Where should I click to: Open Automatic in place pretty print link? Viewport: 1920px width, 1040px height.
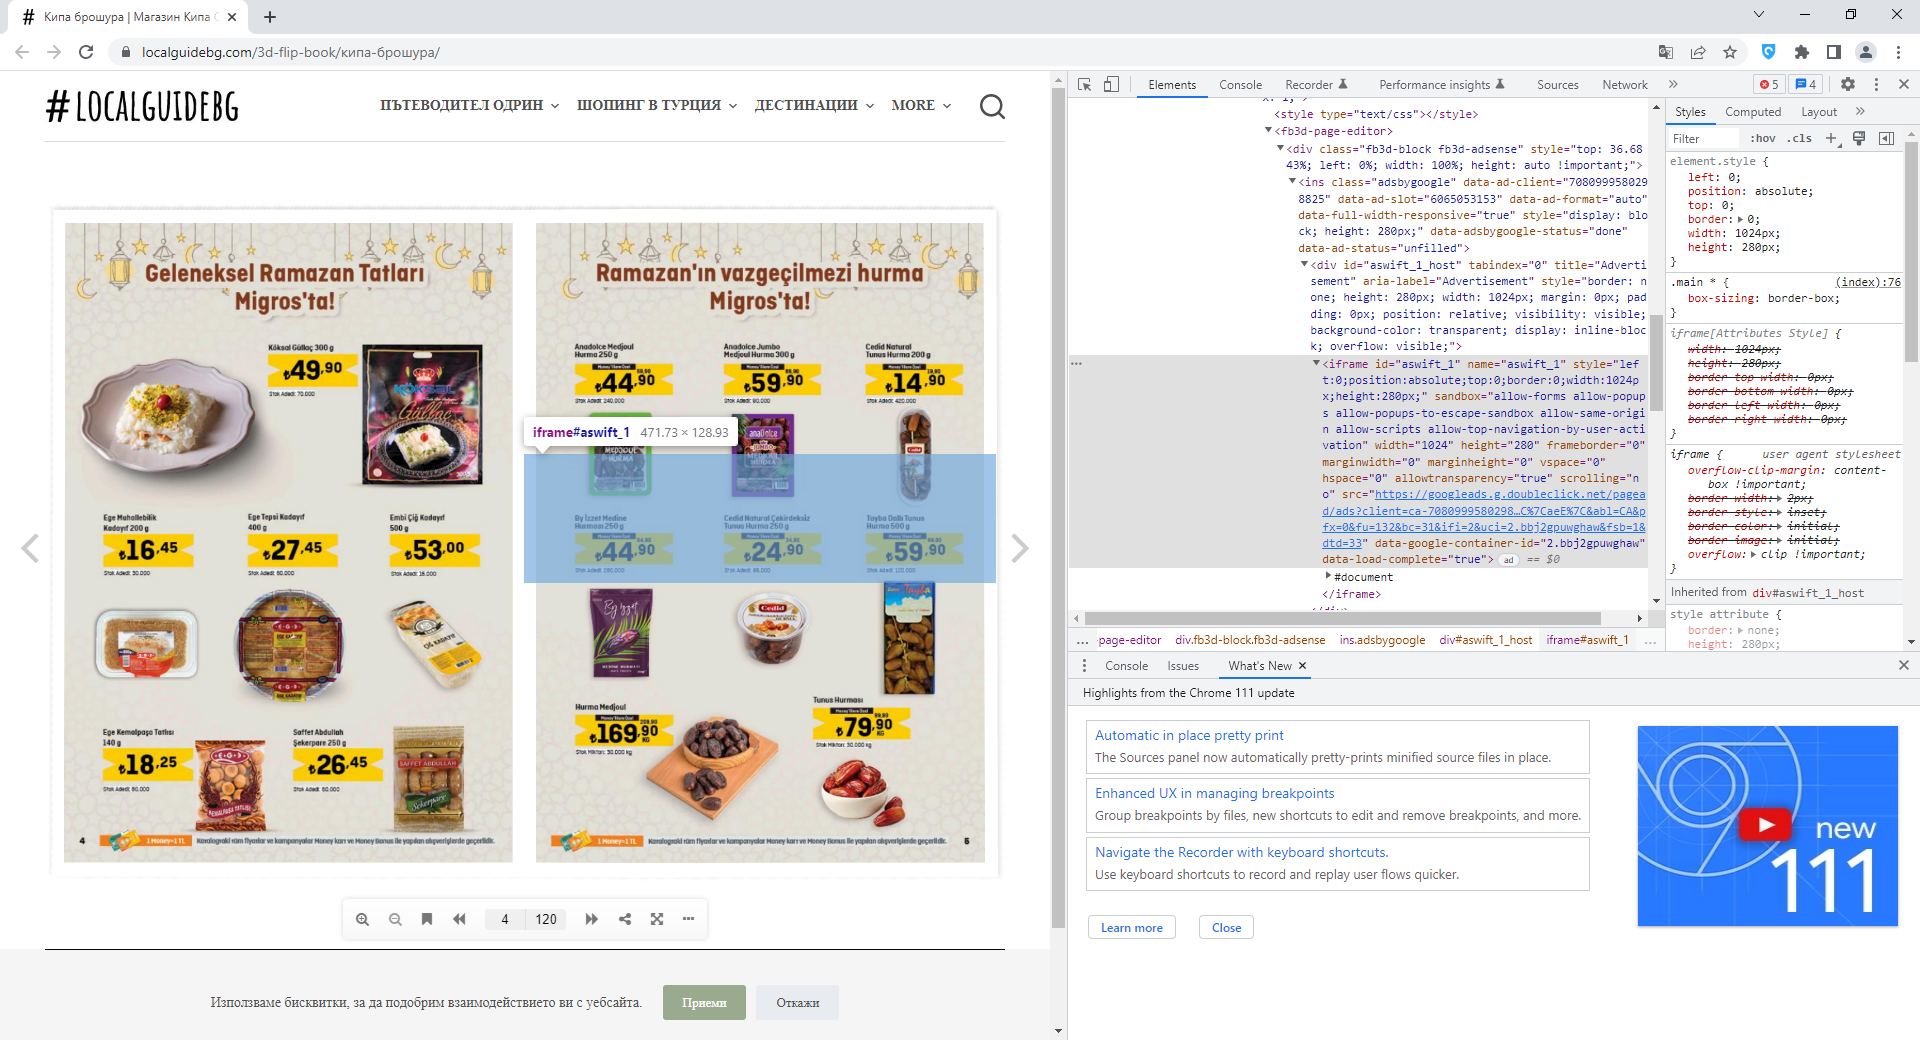(x=1189, y=735)
